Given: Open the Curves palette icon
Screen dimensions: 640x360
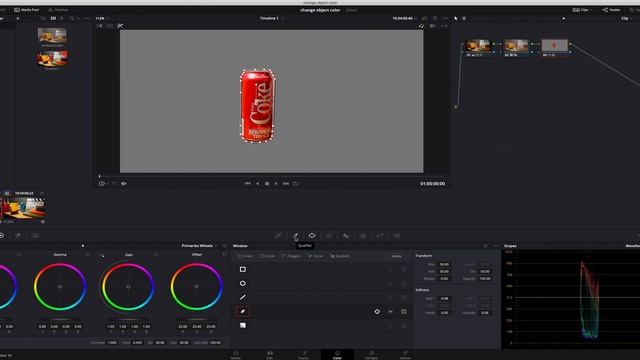Looking at the screenshot, I should pos(278,236).
